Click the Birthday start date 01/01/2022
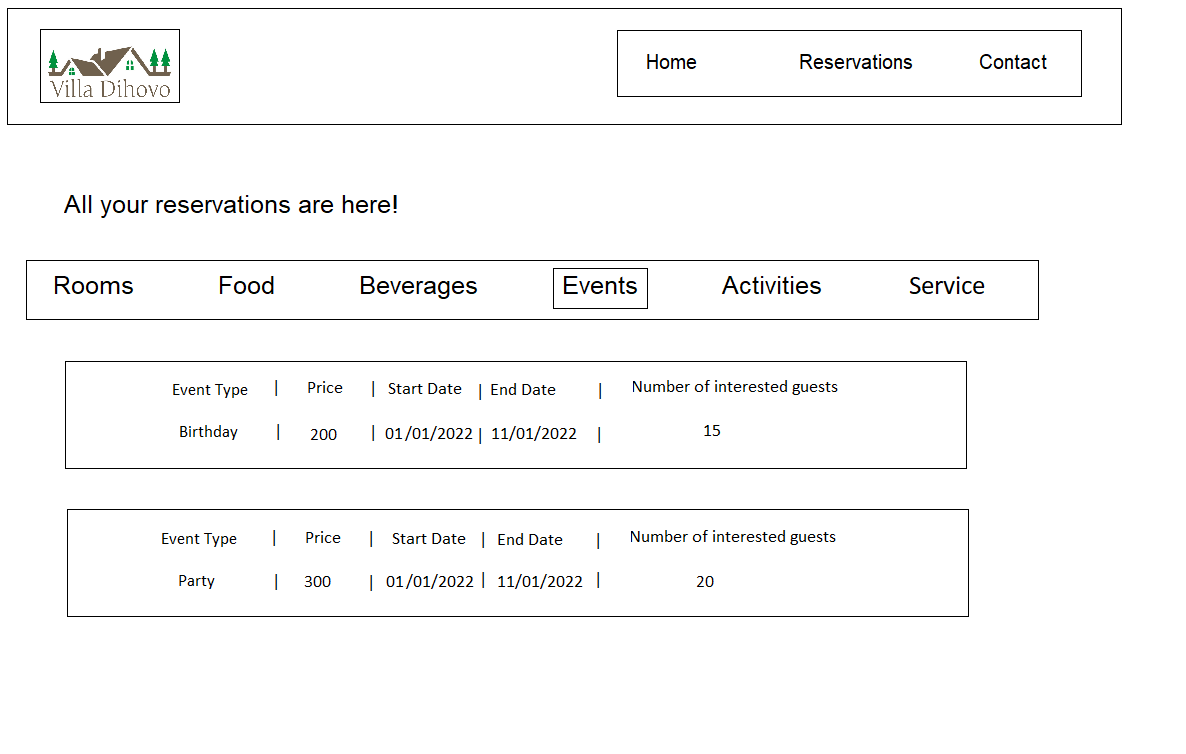The width and height of the screenshot is (1186, 754). click(429, 434)
